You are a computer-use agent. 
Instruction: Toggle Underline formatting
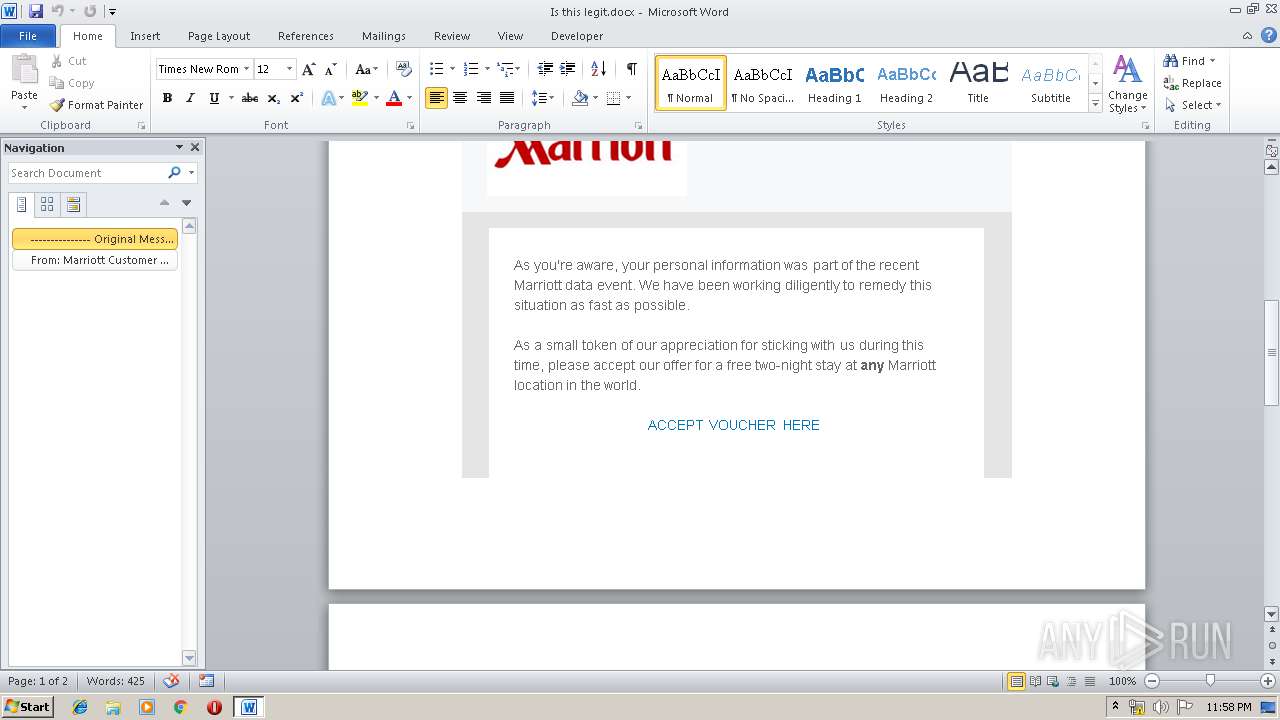tap(214, 98)
